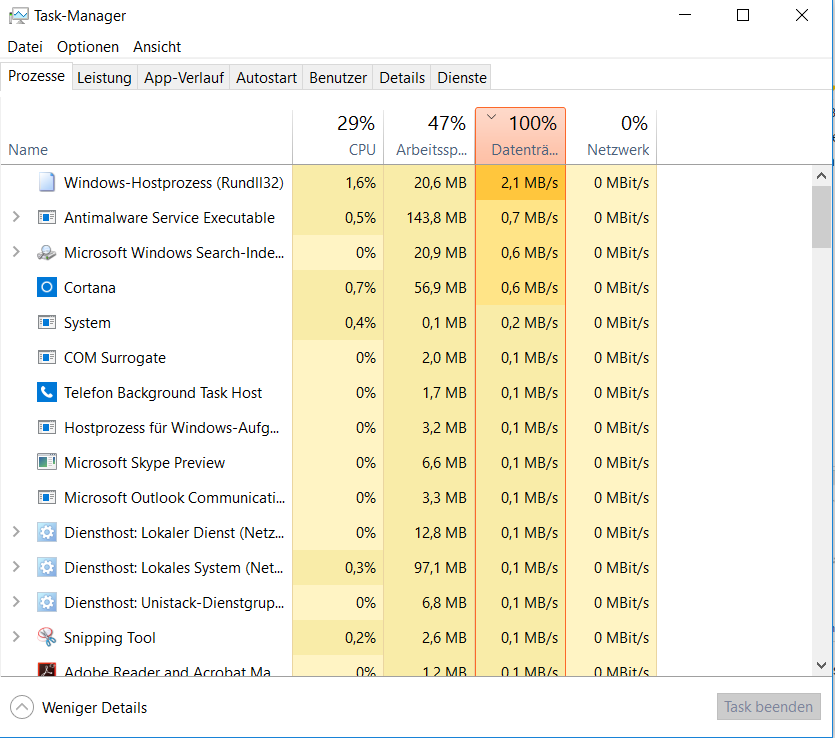Click the 2,1 MB/s disk value
Viewport: 835px width, 738px height.
(529, 183)
